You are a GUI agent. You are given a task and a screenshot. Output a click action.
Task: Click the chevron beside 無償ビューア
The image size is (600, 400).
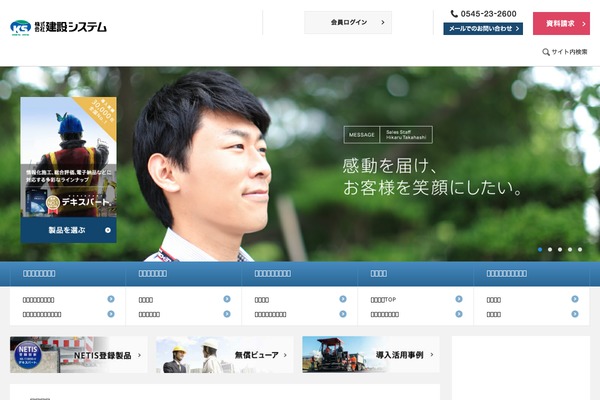coord(285,355)
